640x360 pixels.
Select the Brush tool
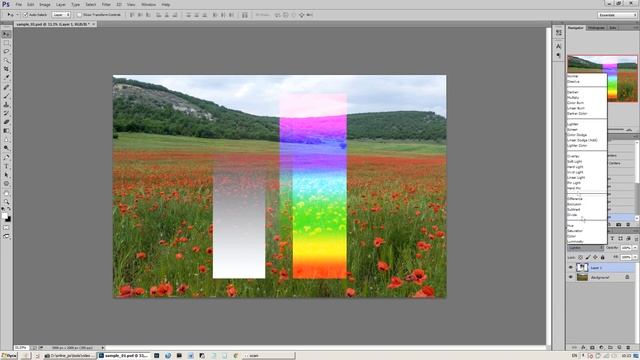(x=6, y=96)
